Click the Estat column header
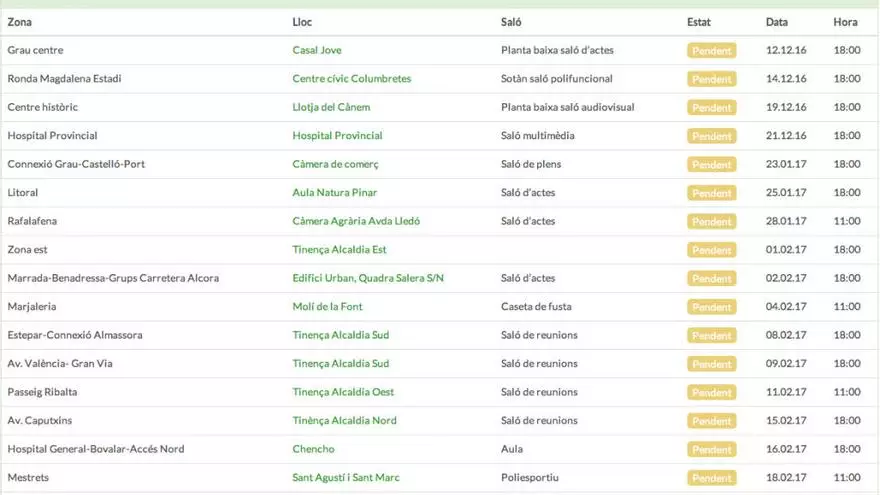The image size is (880, 495). pyautogui.click(x=699, y=22)
